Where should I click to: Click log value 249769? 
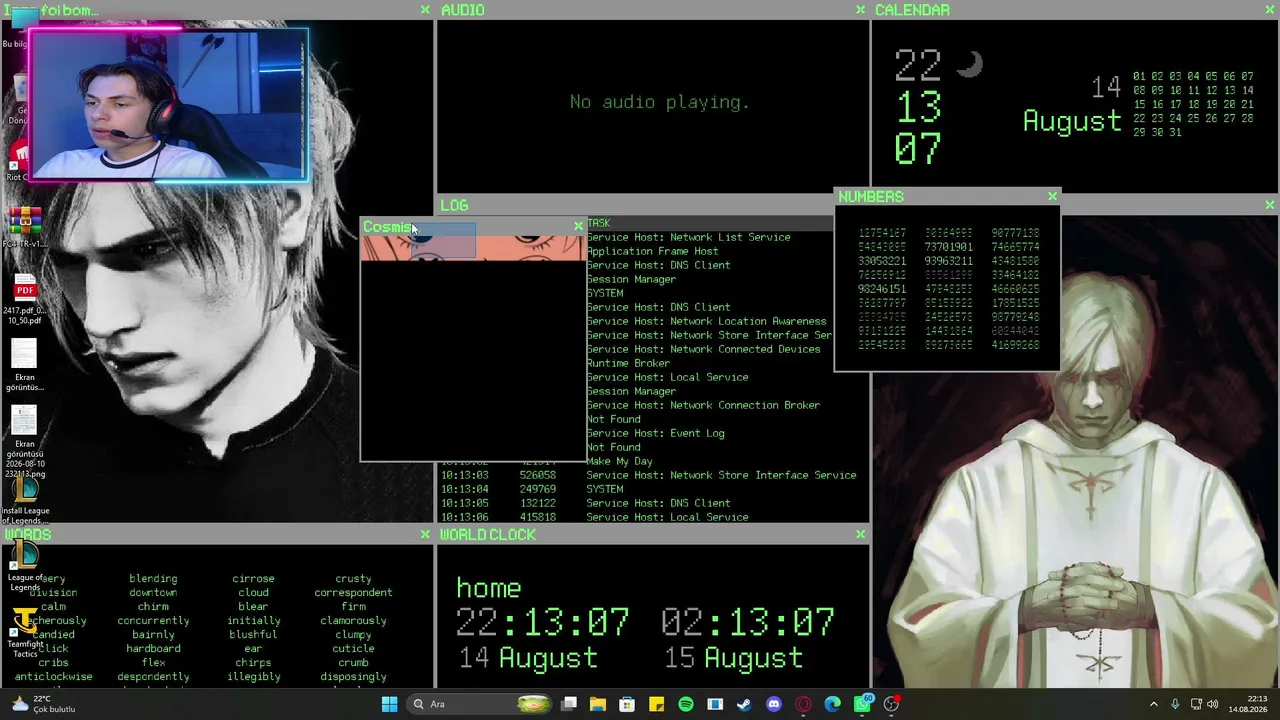coord(538,489)
